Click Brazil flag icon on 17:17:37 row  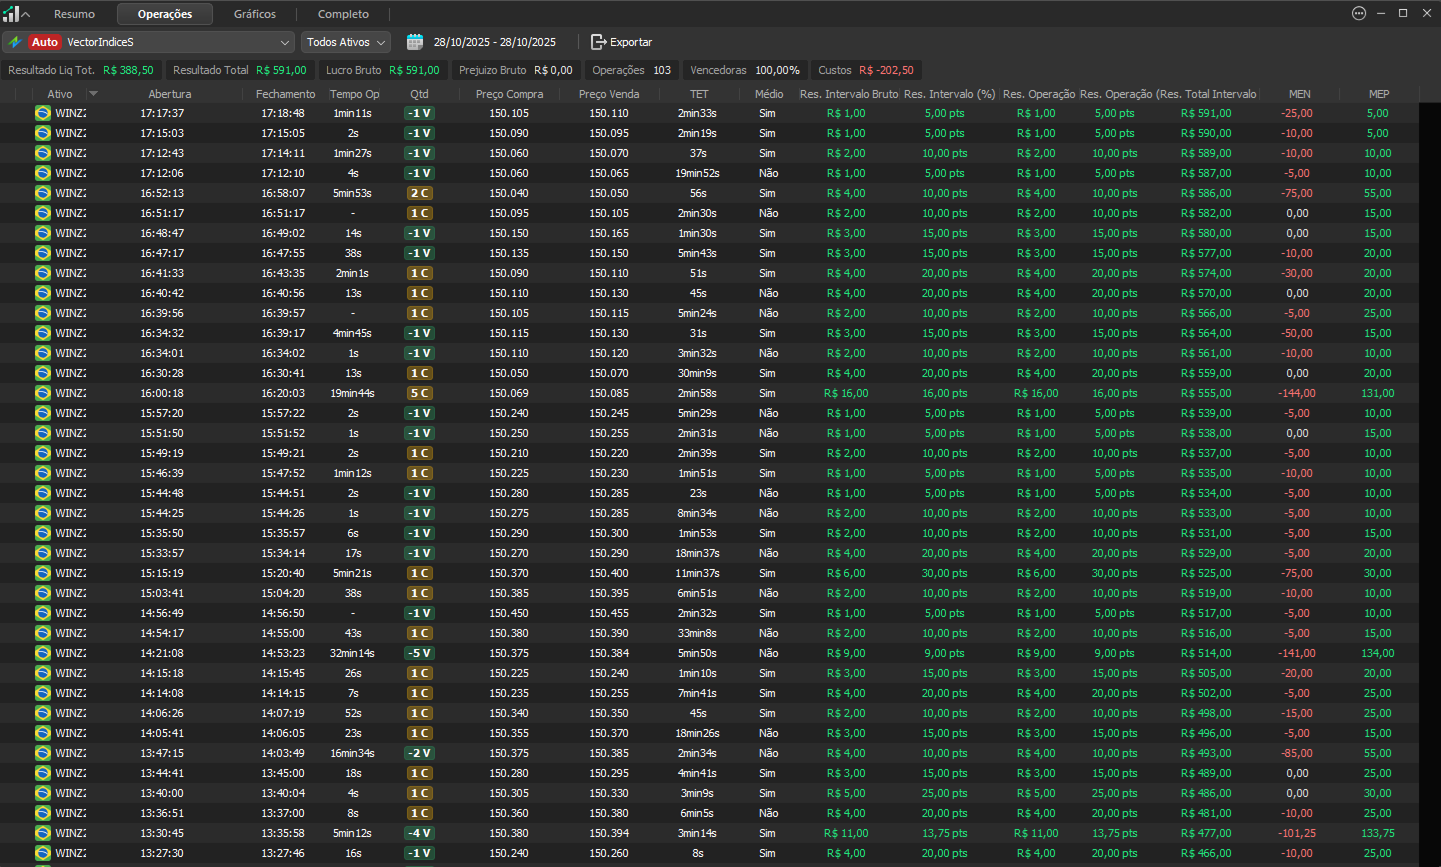coord(42,113)
